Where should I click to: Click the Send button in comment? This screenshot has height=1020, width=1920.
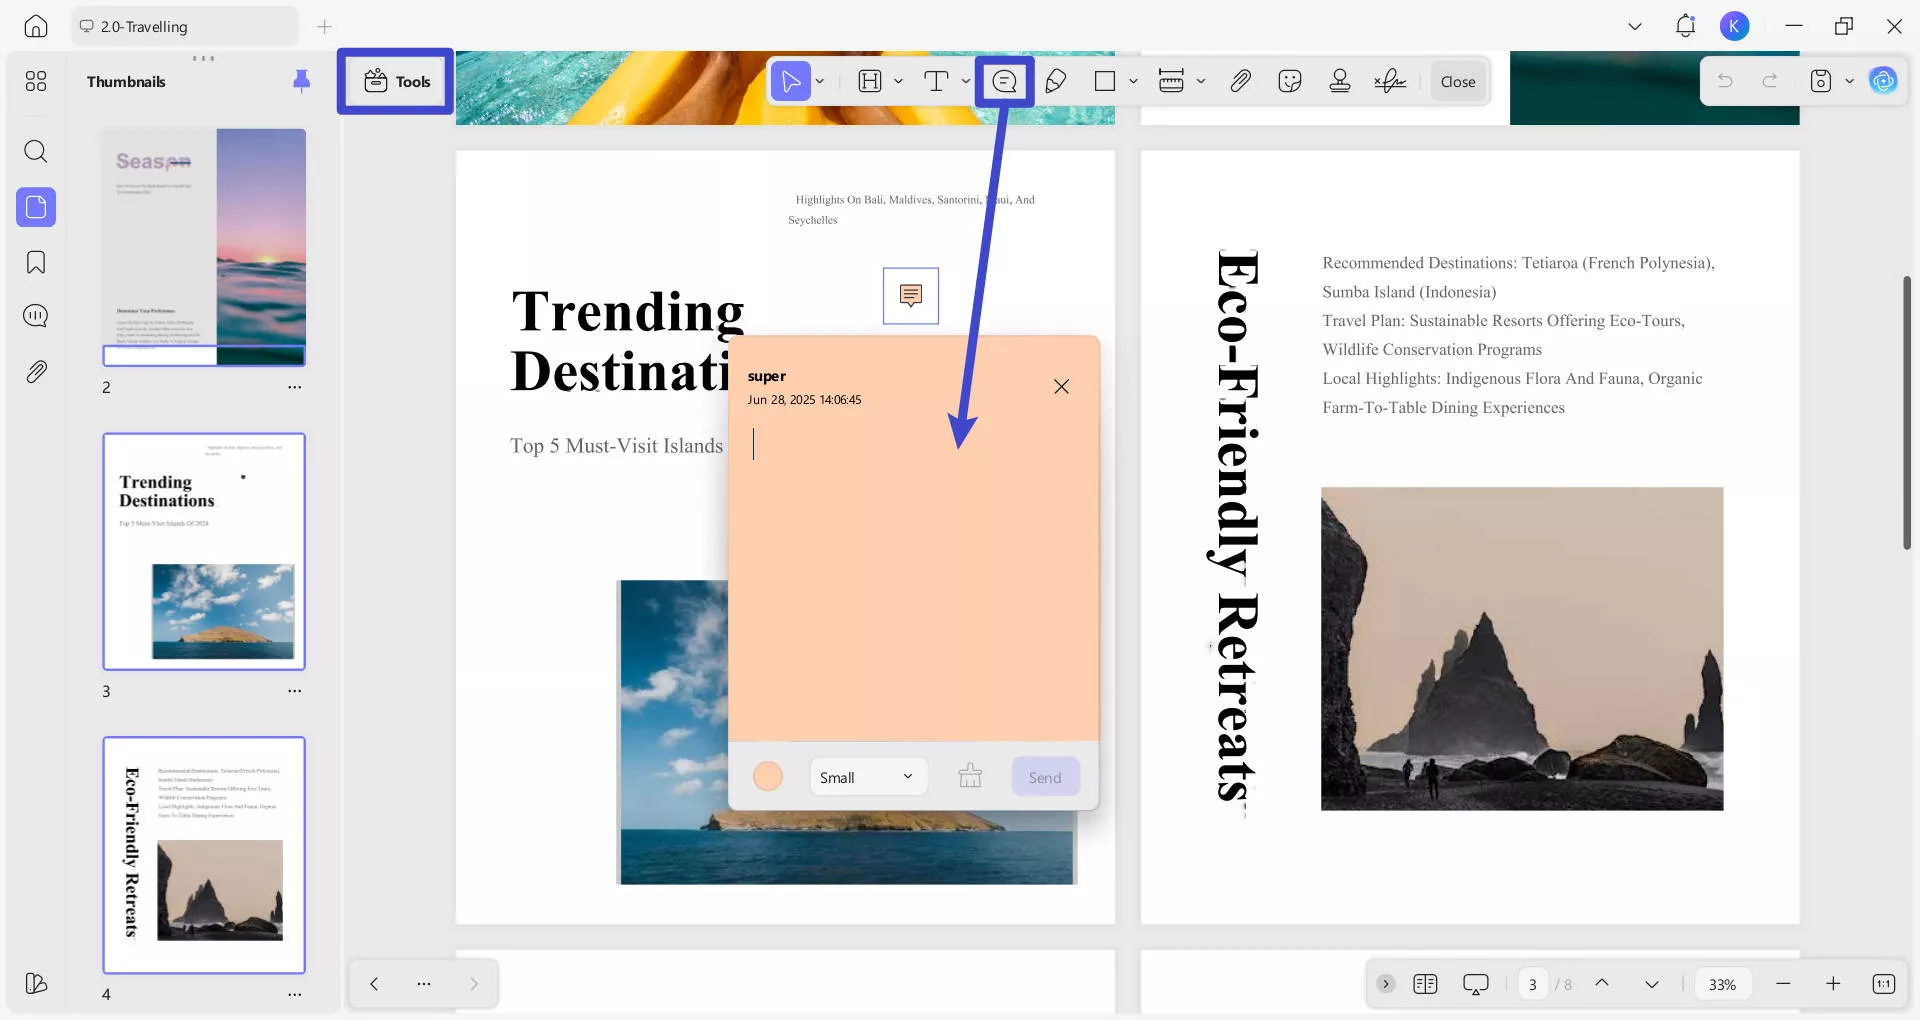pos(1045,777)
